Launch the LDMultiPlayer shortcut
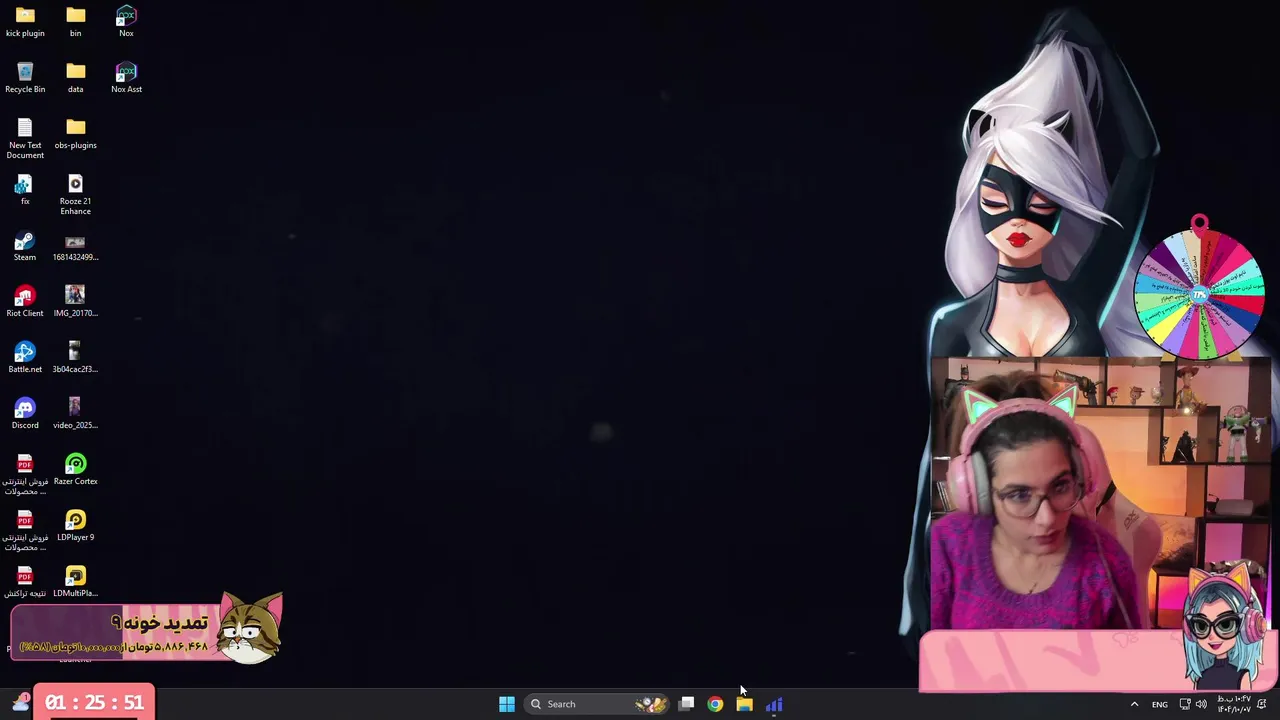Viewport: 1280px width, 720px height. [75, 582]
